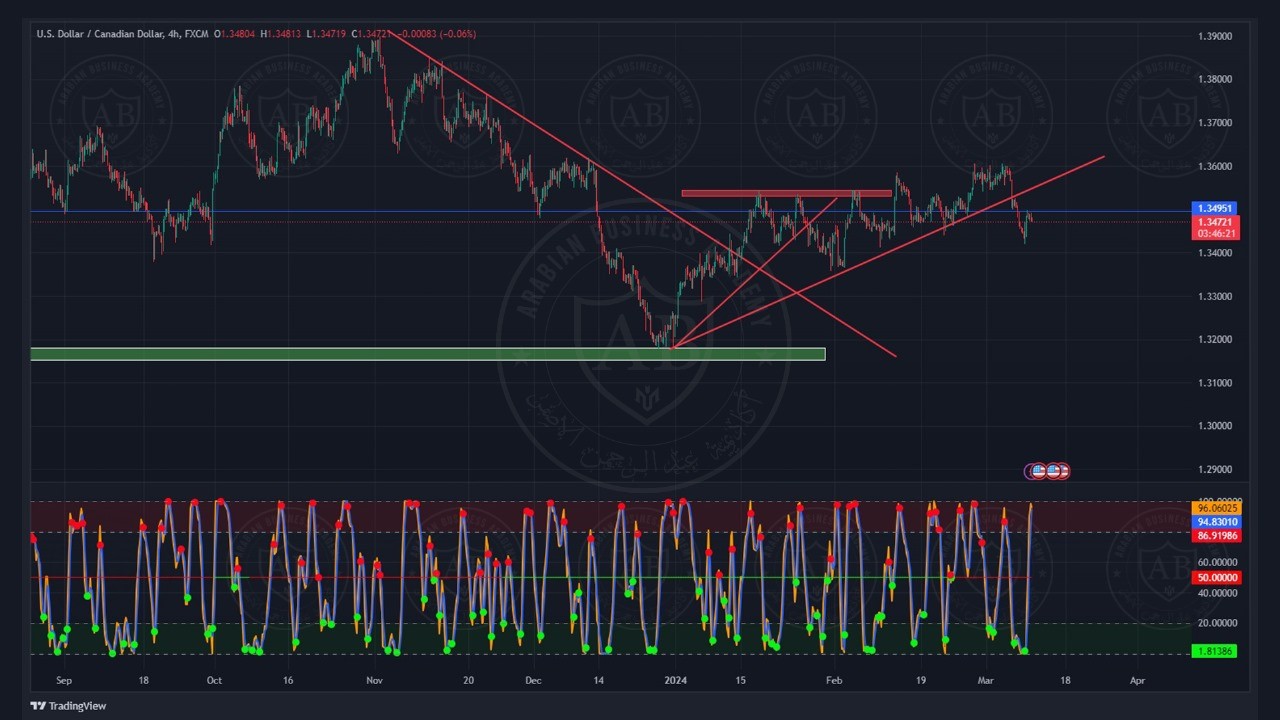The width and height of the screenshot is (1280, 720).
Task: Click the Mar label on the time axis
Action: tap(987, 680)
